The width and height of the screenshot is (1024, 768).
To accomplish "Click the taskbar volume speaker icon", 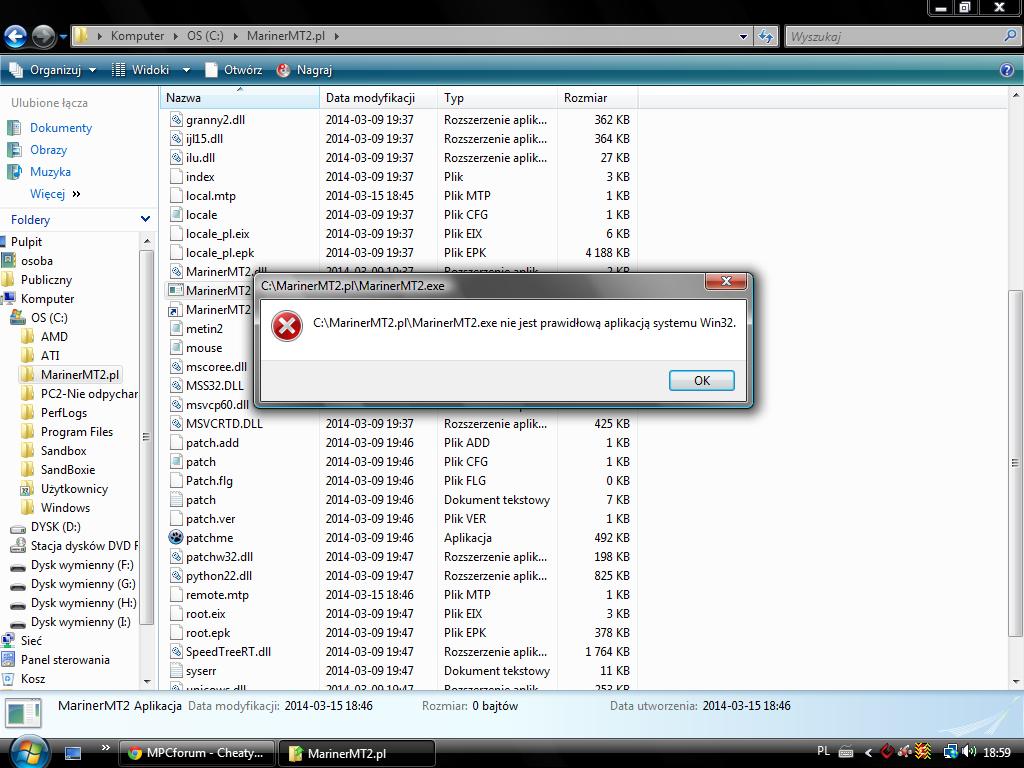I will [x=969, y=753].
